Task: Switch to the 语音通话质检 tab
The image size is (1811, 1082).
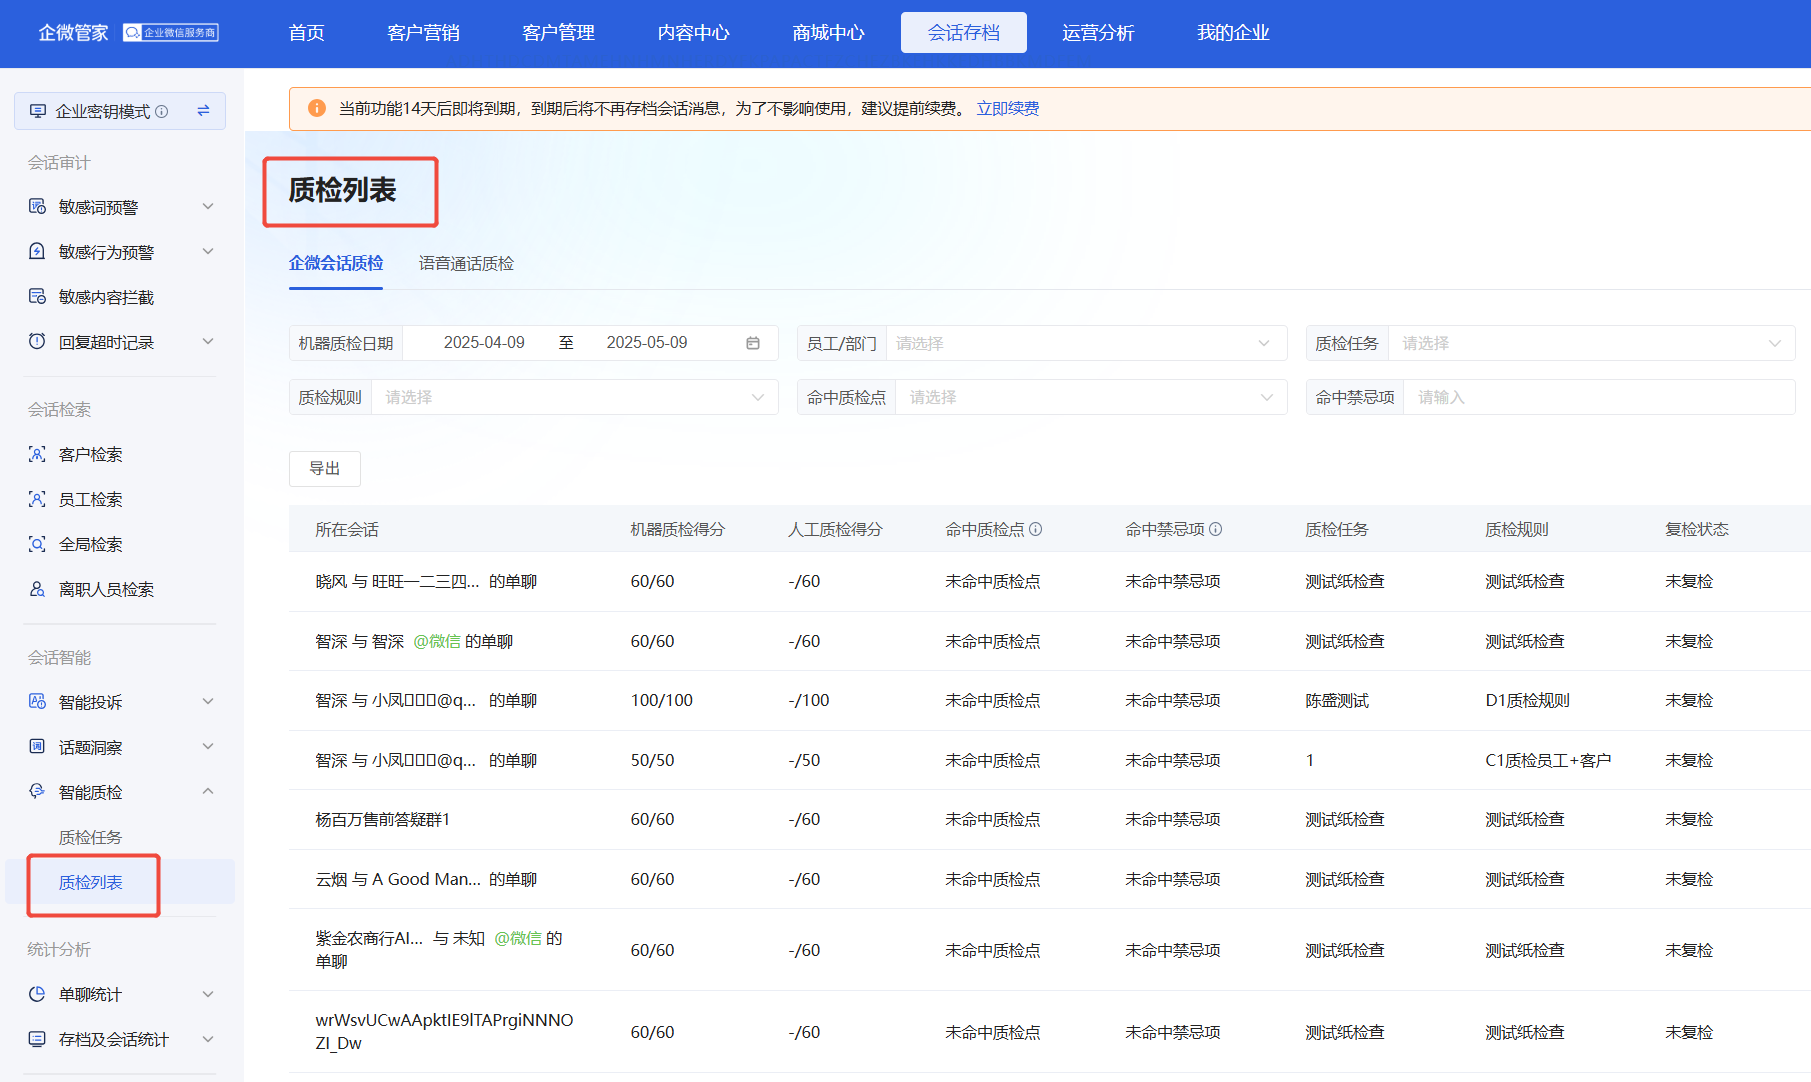Action: (x=466, y=263)
